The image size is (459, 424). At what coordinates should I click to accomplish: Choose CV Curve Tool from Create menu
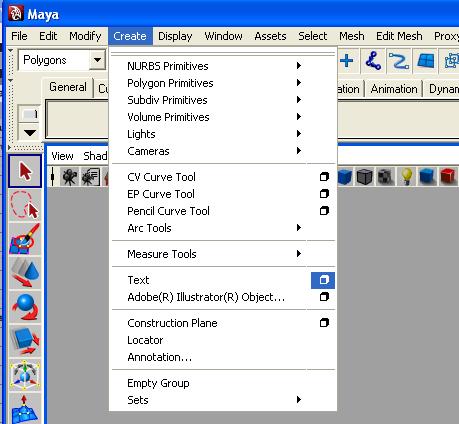click(x=161, y=177)
